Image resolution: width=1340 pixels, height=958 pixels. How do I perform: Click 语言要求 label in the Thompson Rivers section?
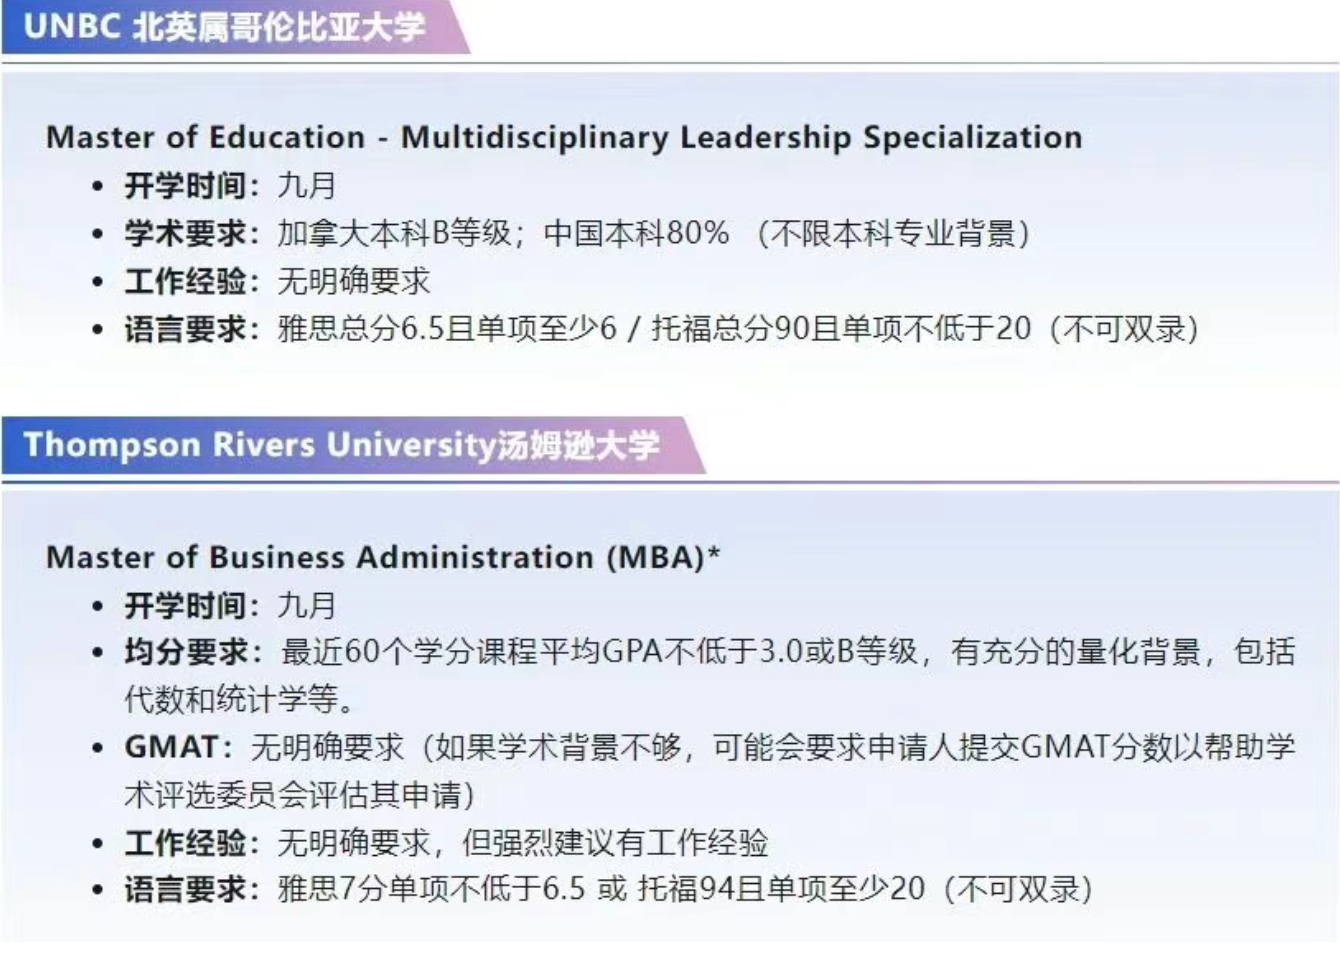[x=185, y=888]
